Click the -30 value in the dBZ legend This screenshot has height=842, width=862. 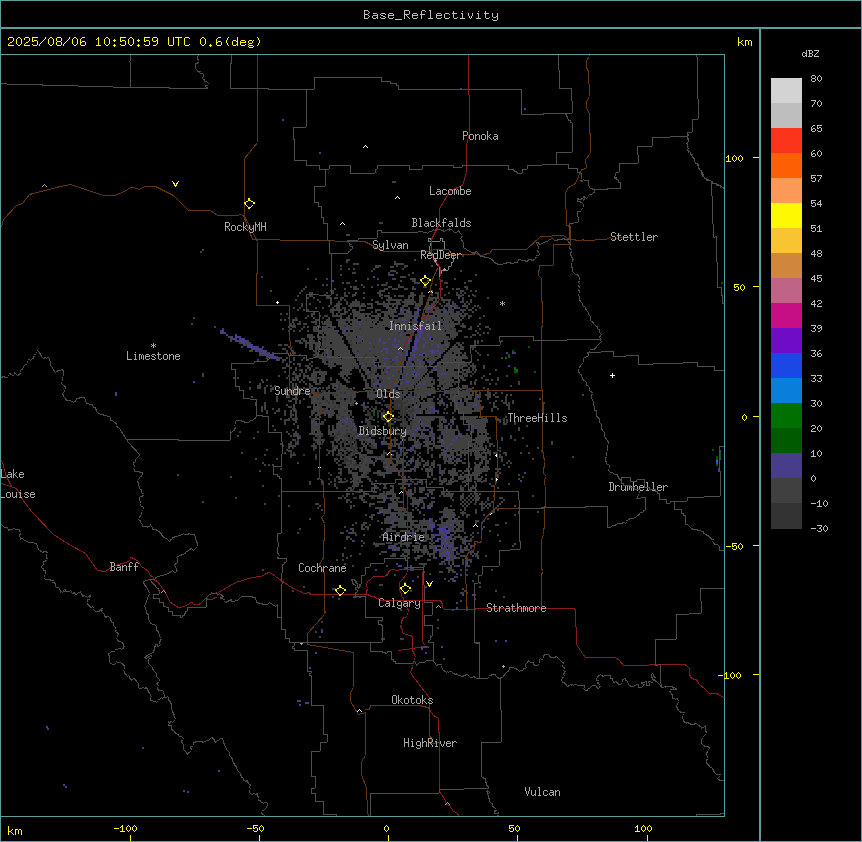pyautogui.click(x=819, y=528)
